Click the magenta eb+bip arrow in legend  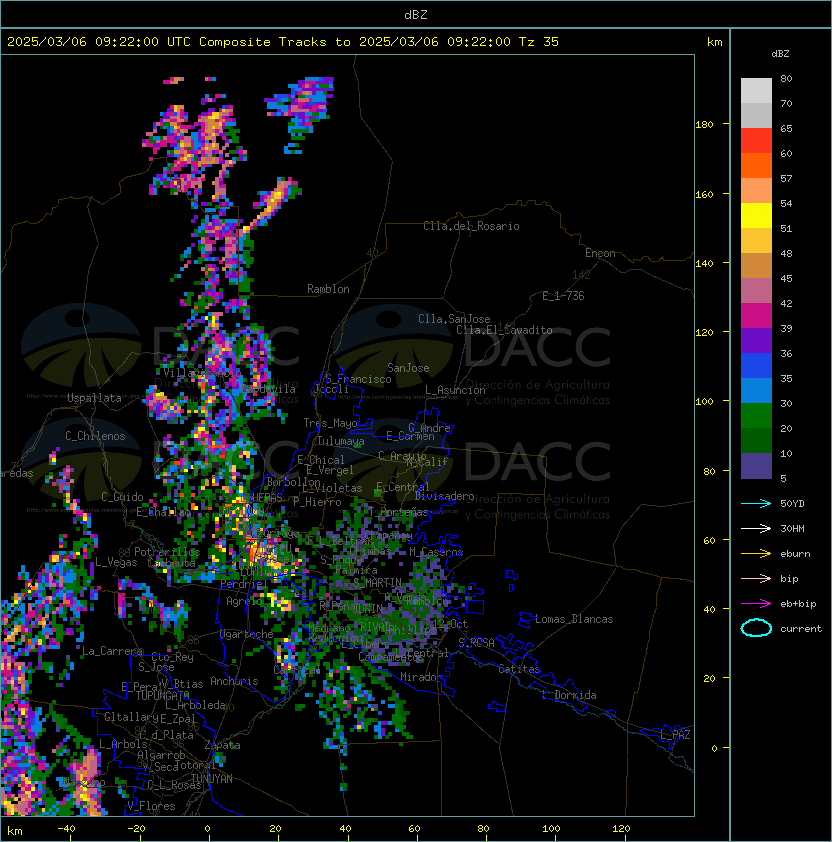tap(756, 604)
